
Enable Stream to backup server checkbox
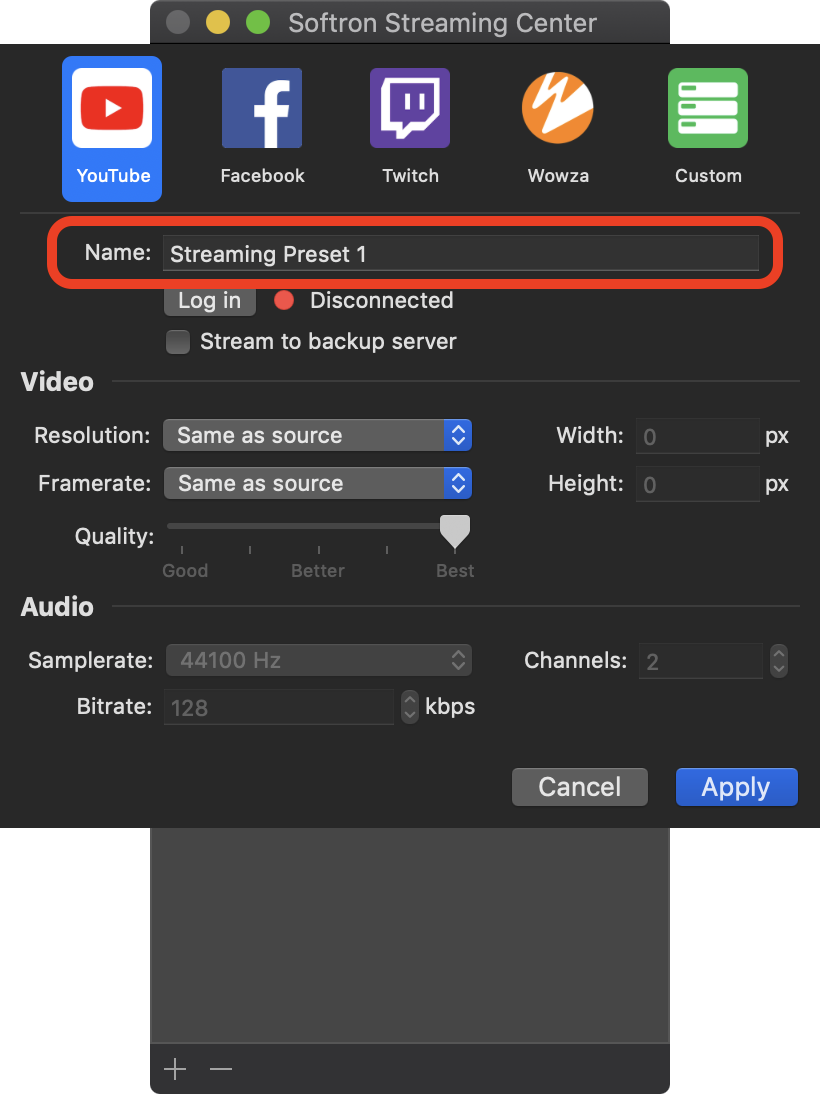(x=178, y=342)
